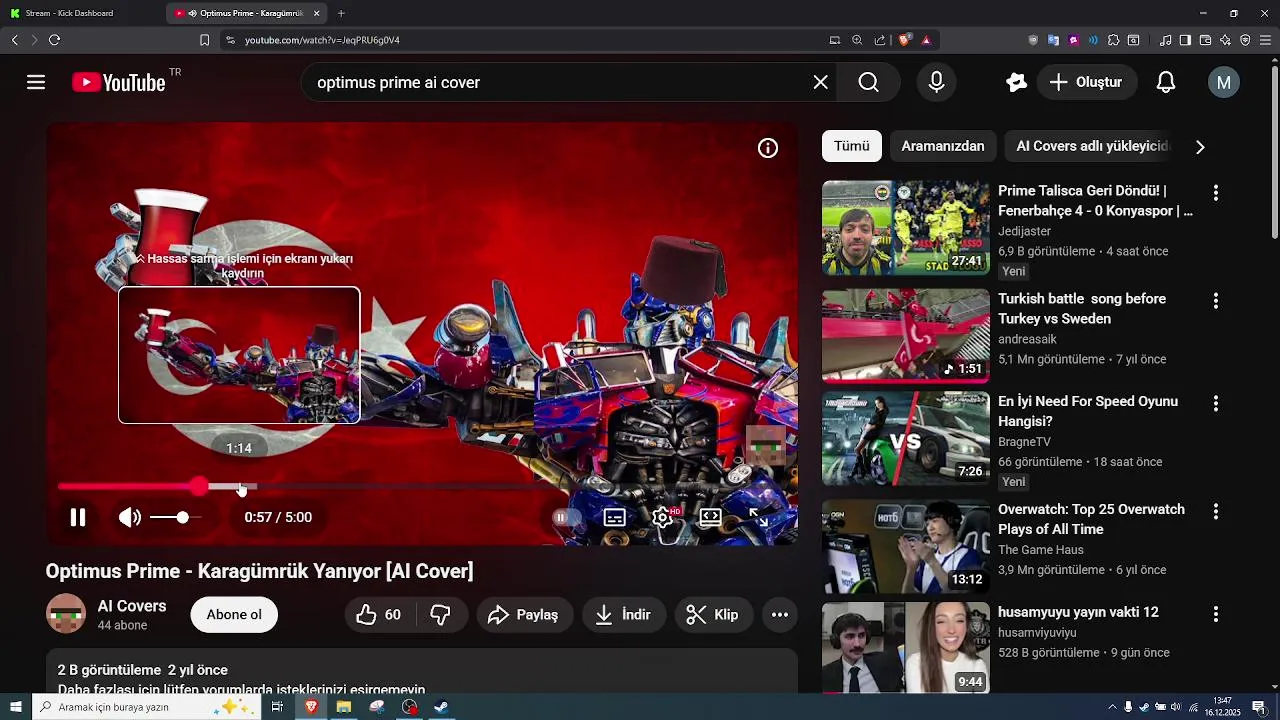1280x720 pixels.
Task: Open the browser main menu
Action: 1265,40
